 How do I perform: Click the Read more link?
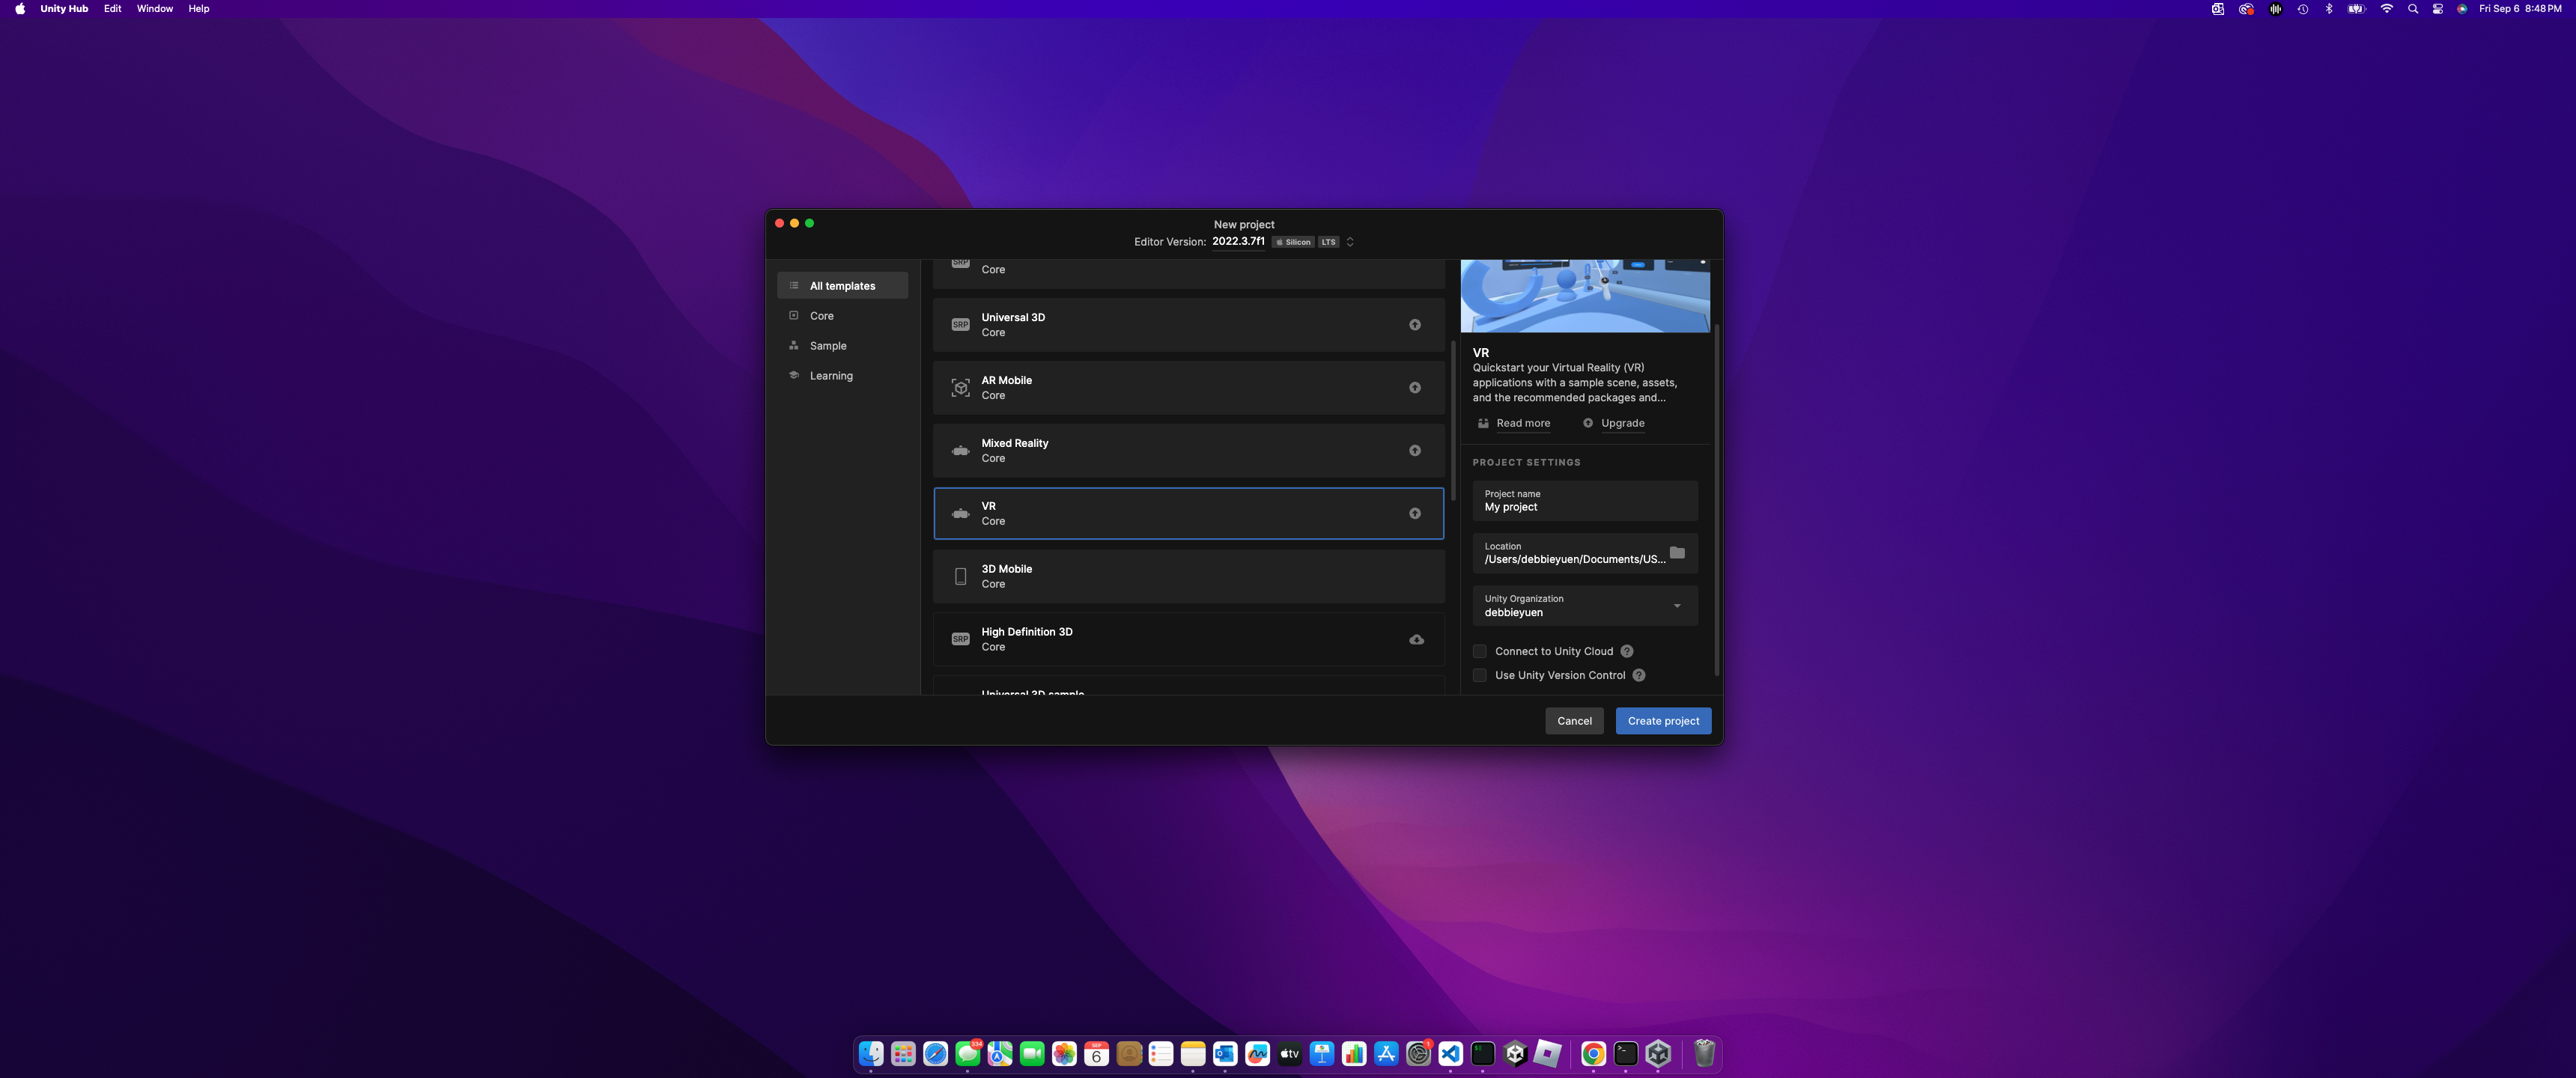(x=1523, y=423)
